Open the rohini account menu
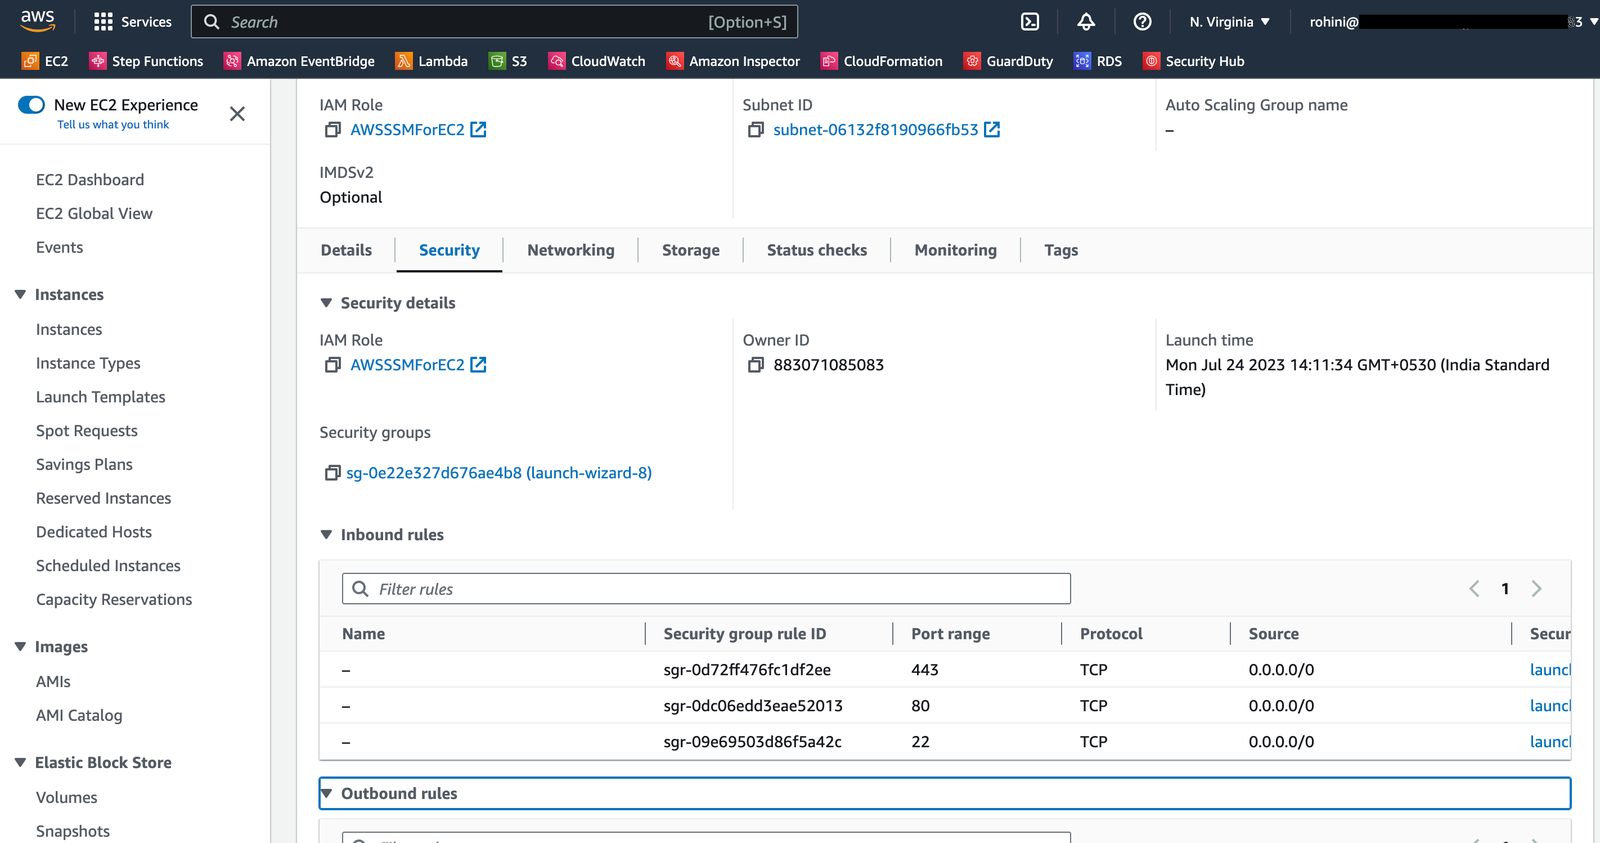Image resolution: width=1600 pixels, height=843 pixels. (x=1453, y=22)
